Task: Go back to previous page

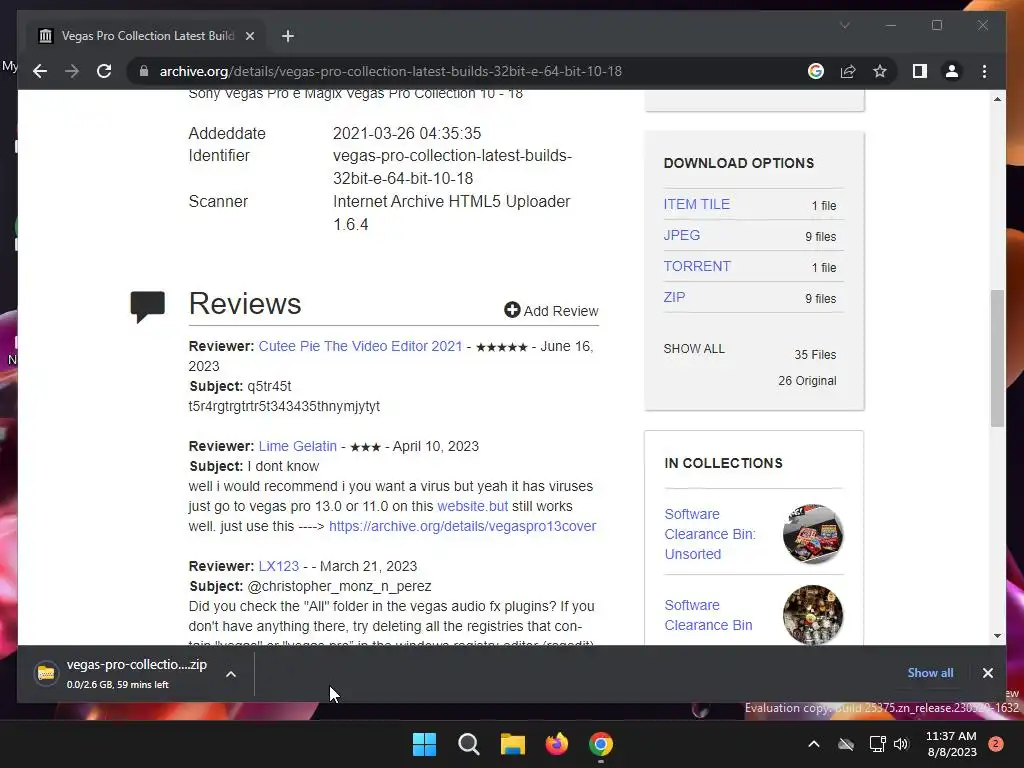Action: tap(40, 71)
